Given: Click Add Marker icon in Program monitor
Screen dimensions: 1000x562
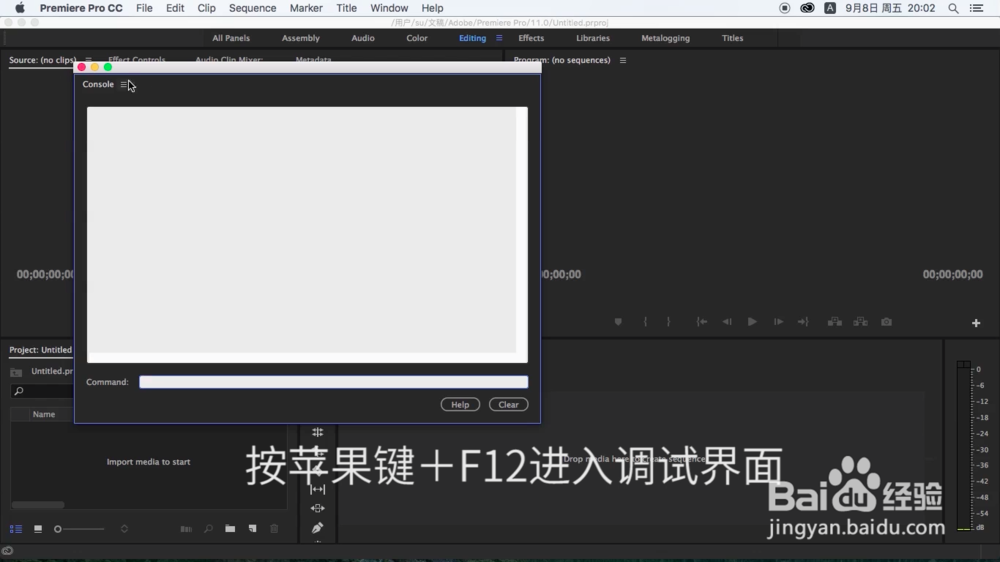Looking at the screenshot, I should point(618,322).
